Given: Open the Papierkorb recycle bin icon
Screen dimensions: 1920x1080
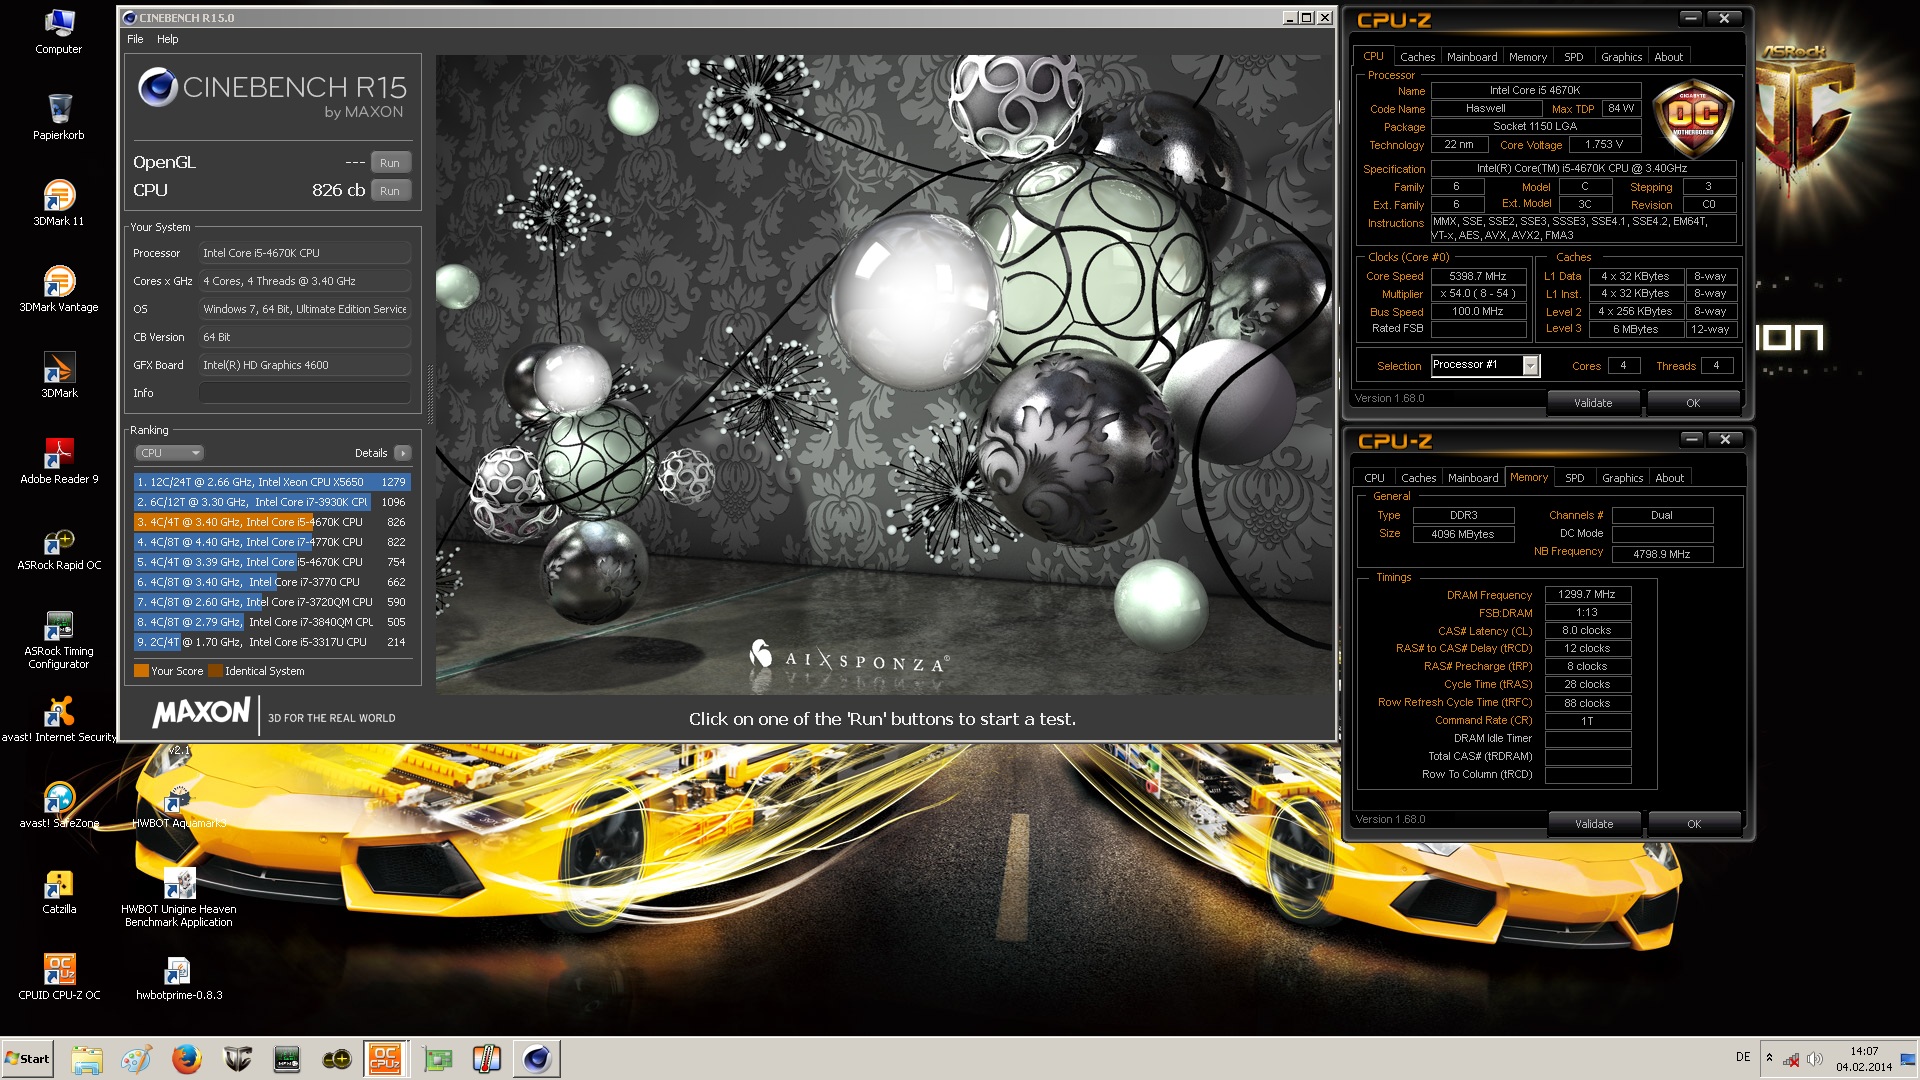Looking at the screenshot, I should coord(59,117).
